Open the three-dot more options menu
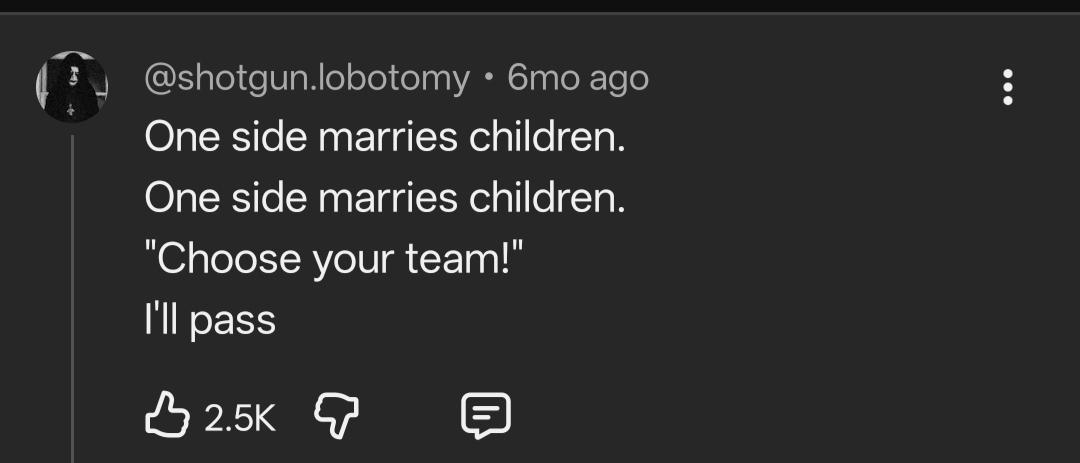 coord(1008,87)
